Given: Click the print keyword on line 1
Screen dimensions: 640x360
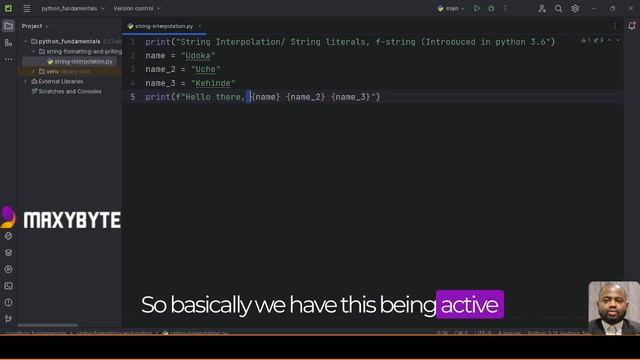Looking at the screenshot, I should pos(158,42).
